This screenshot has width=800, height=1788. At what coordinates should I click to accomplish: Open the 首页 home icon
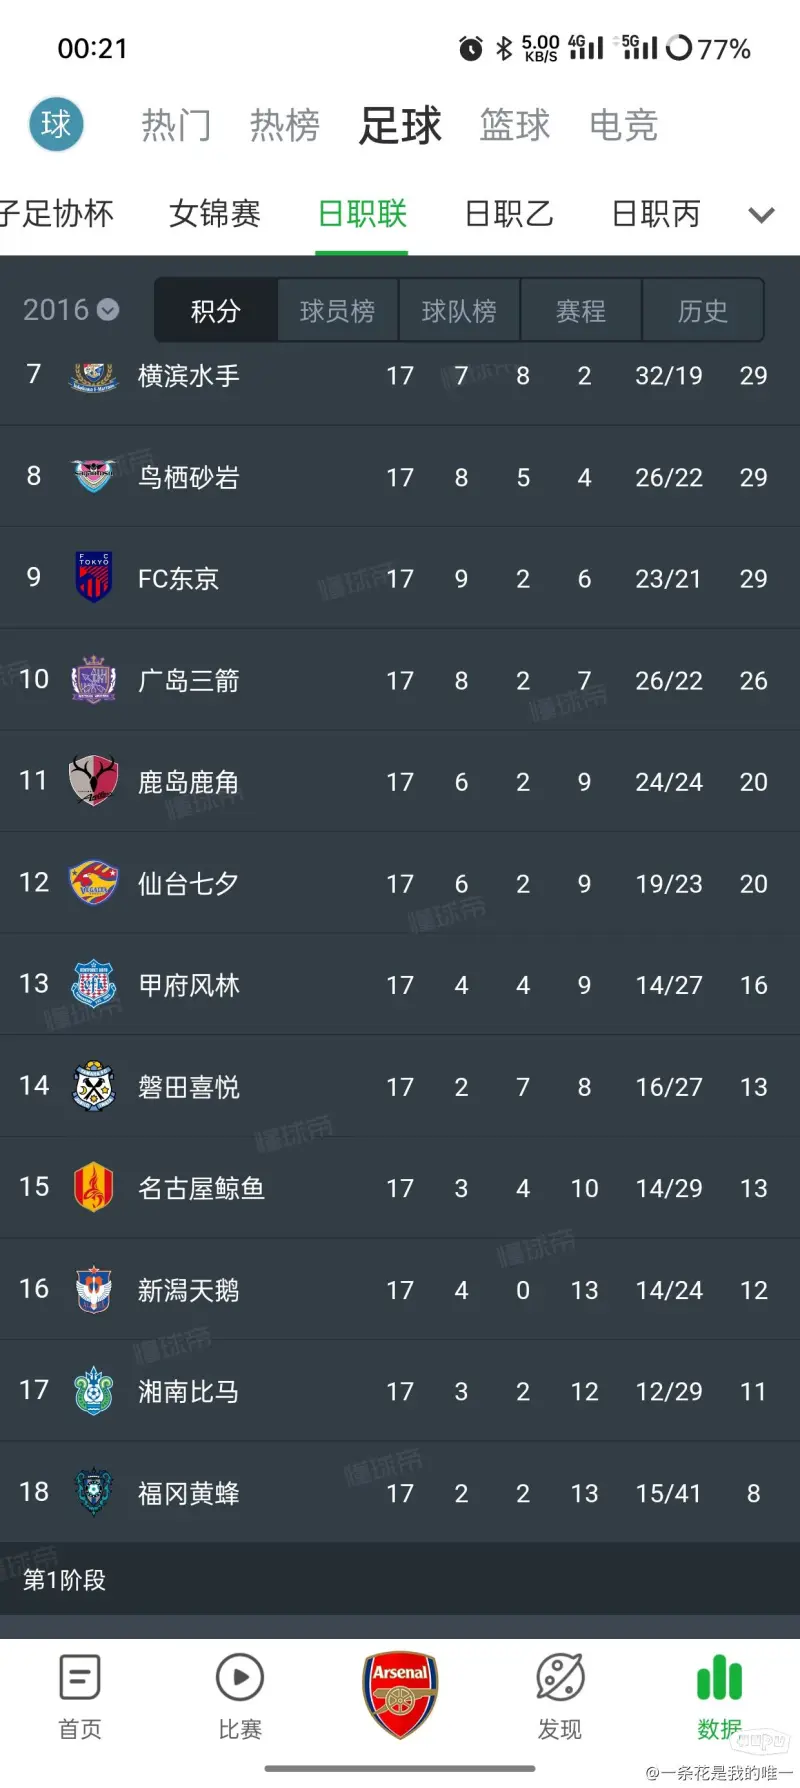pos(80,1677)
